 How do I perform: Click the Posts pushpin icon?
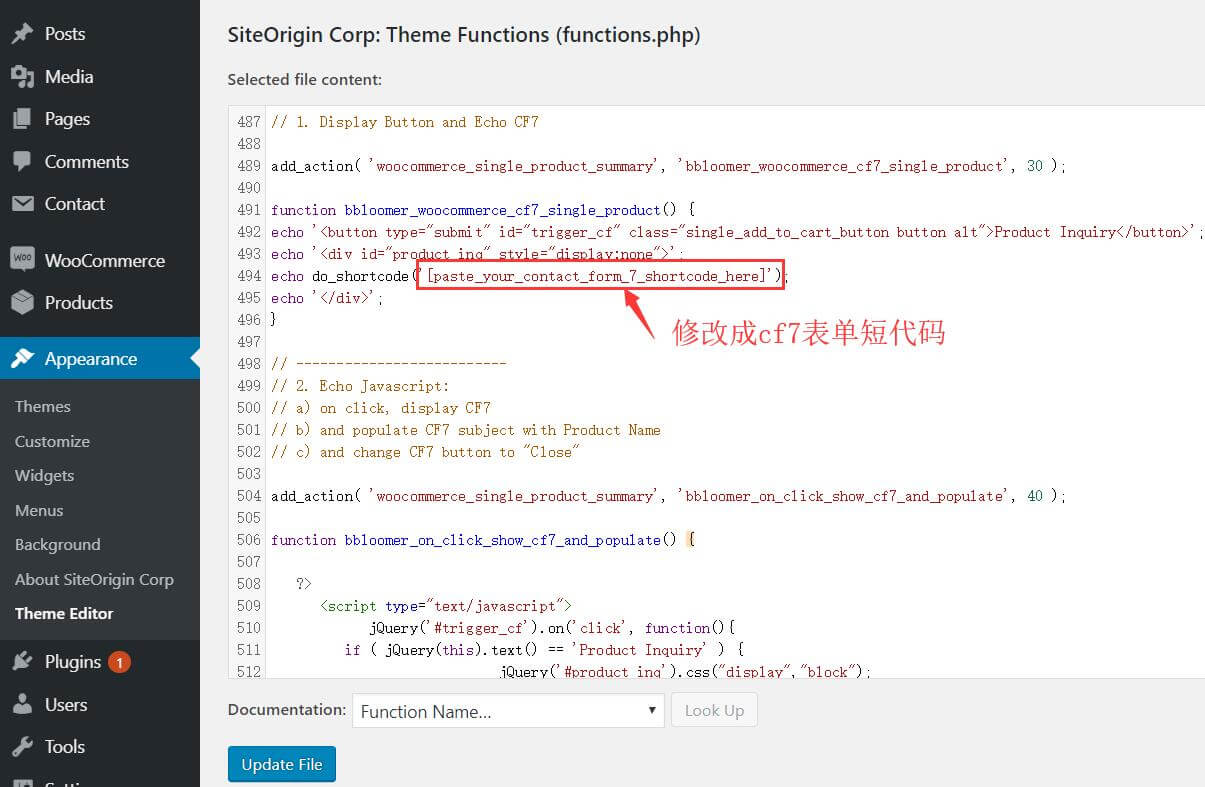click(x=22, y=34)
